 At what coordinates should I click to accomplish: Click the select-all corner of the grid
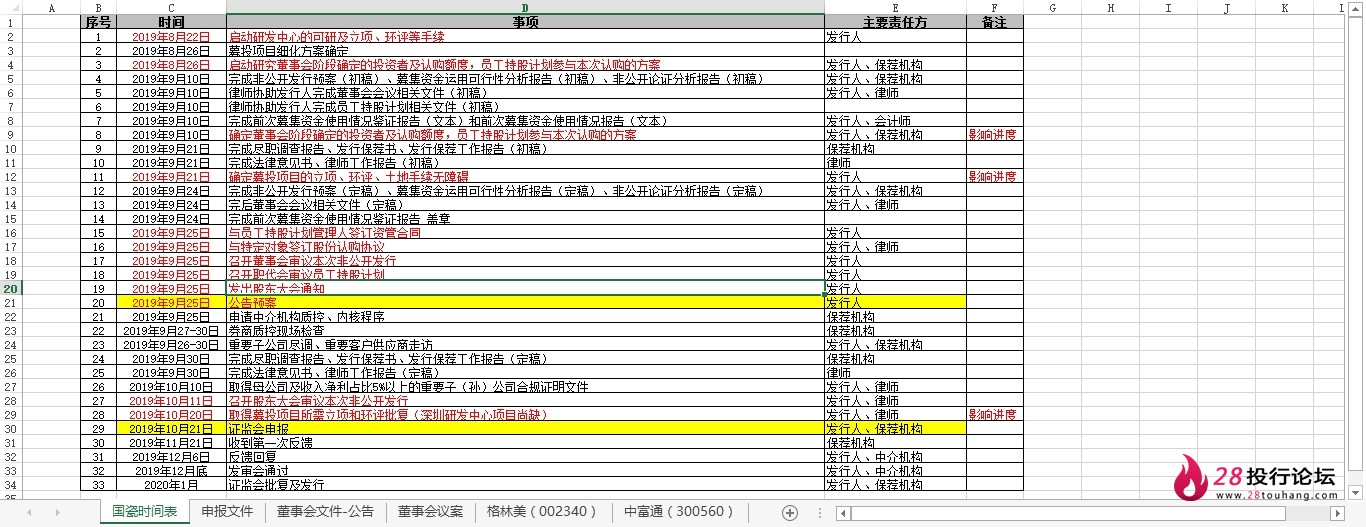coord(10,7)
